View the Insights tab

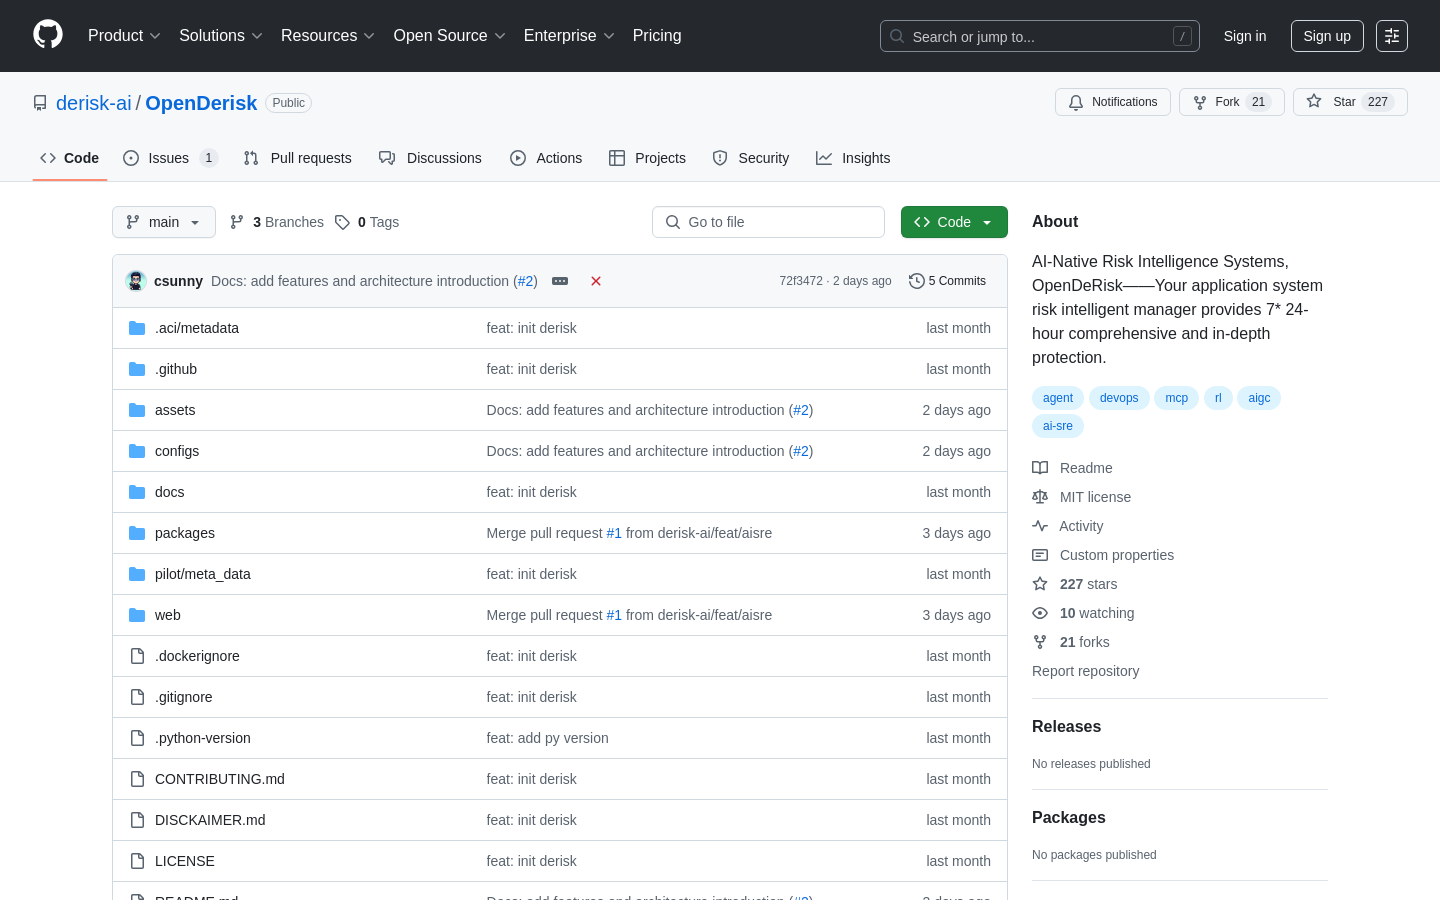(x=853, y=158)
